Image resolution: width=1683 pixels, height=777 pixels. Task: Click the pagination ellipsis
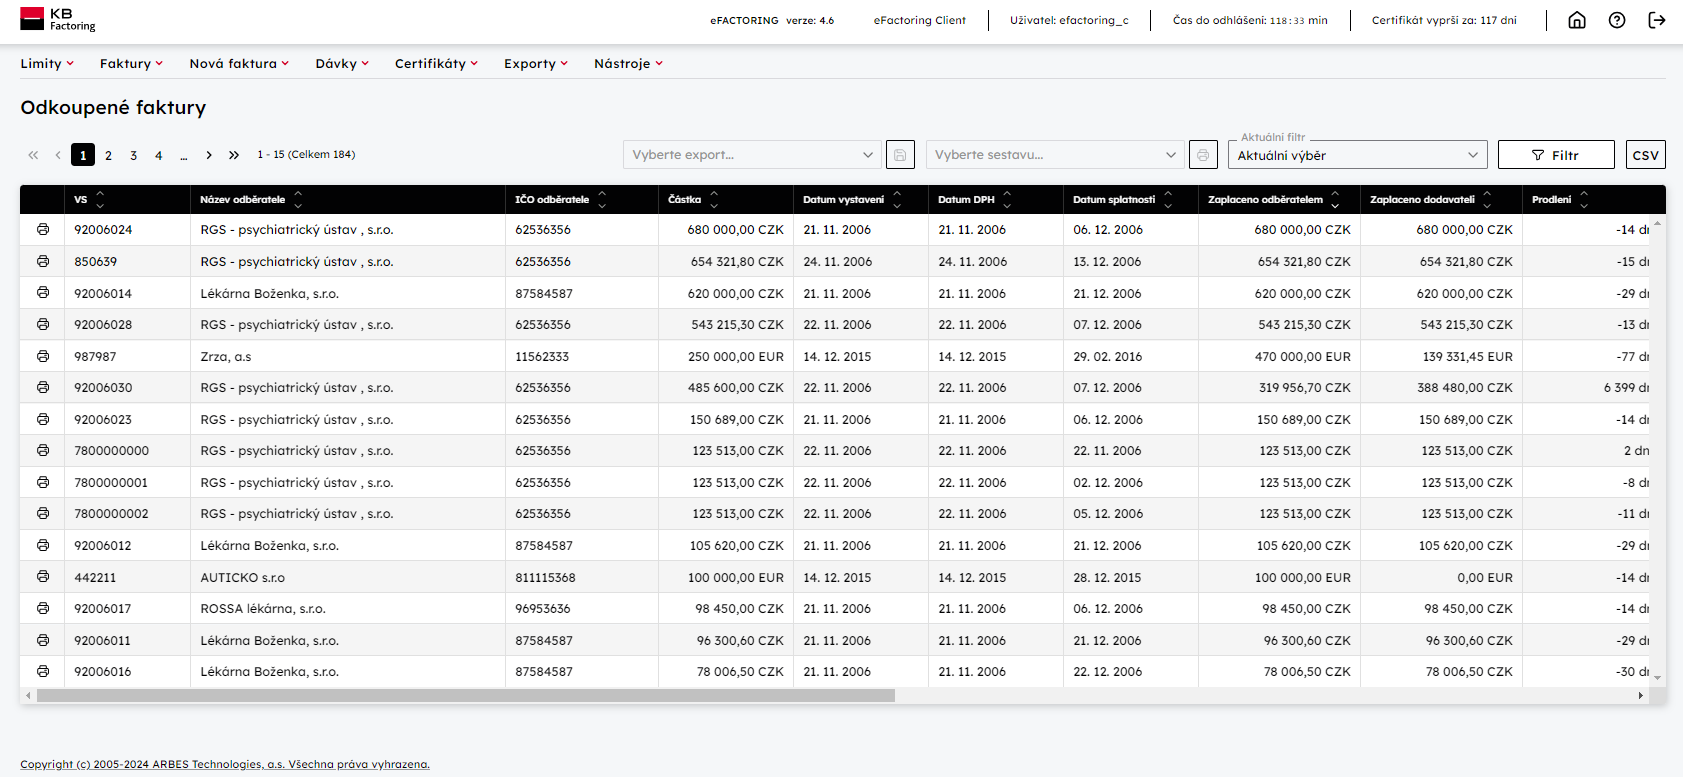184,155
